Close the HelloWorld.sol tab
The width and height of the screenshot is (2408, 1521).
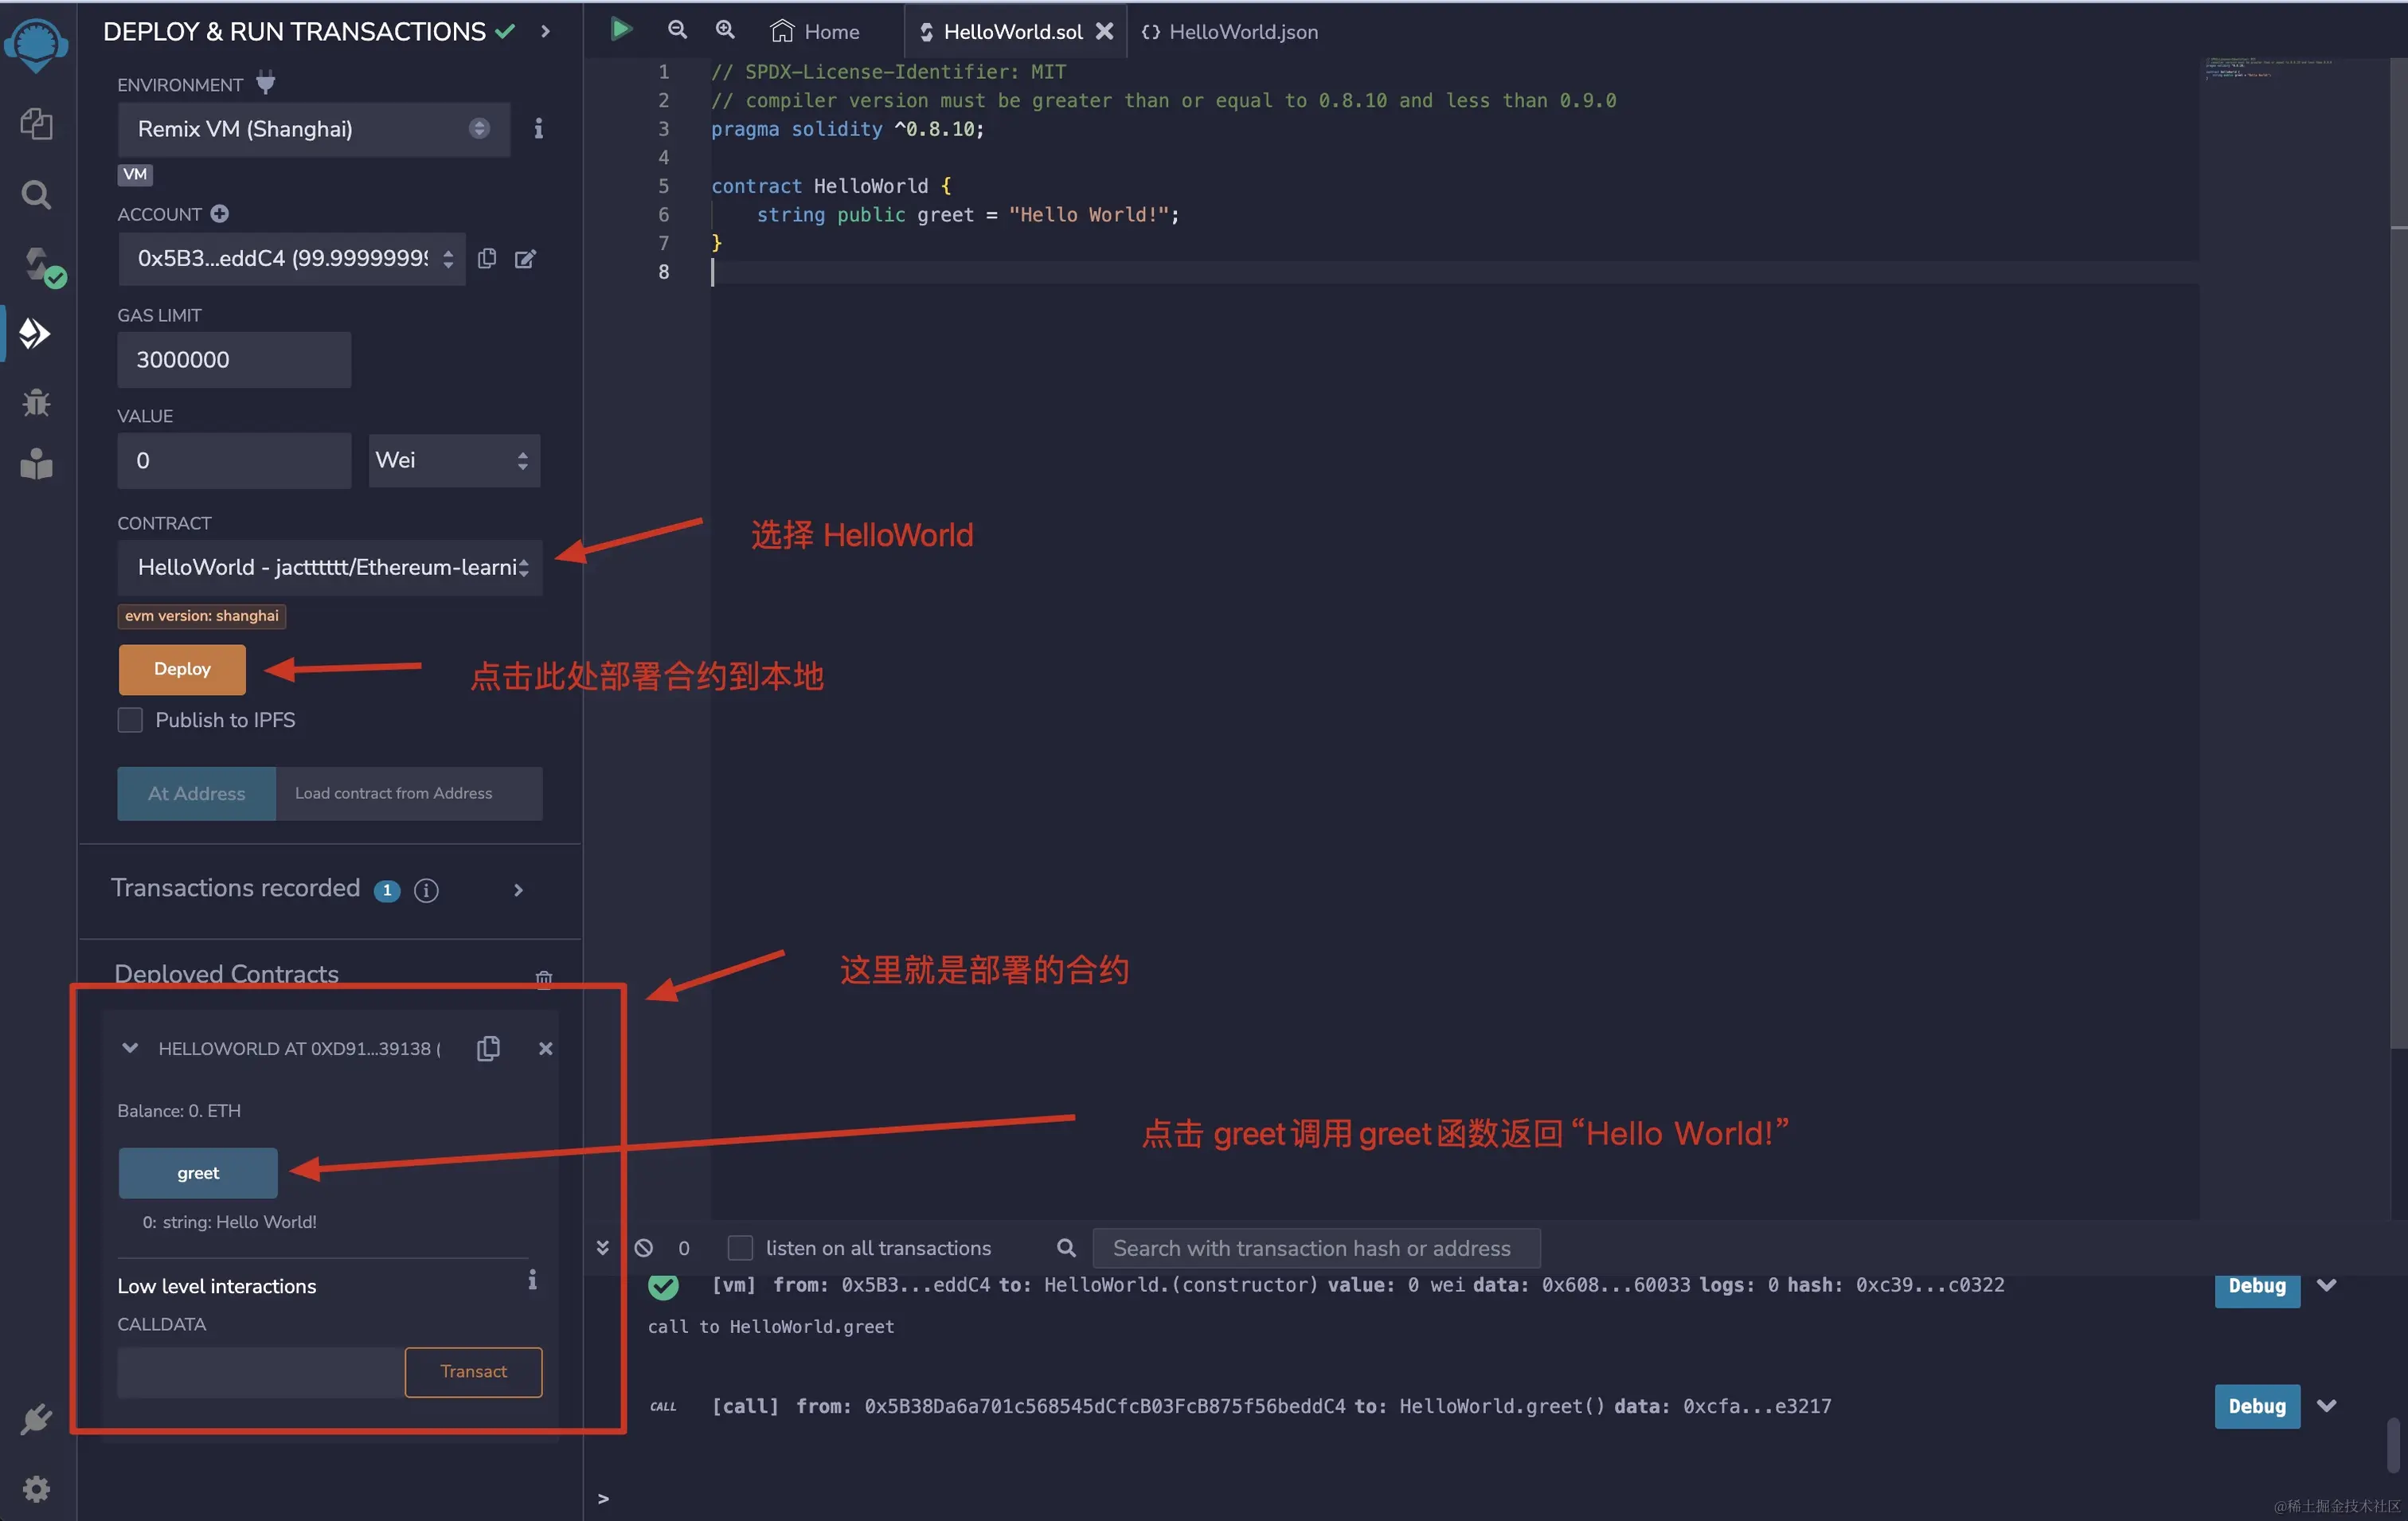1104,31
